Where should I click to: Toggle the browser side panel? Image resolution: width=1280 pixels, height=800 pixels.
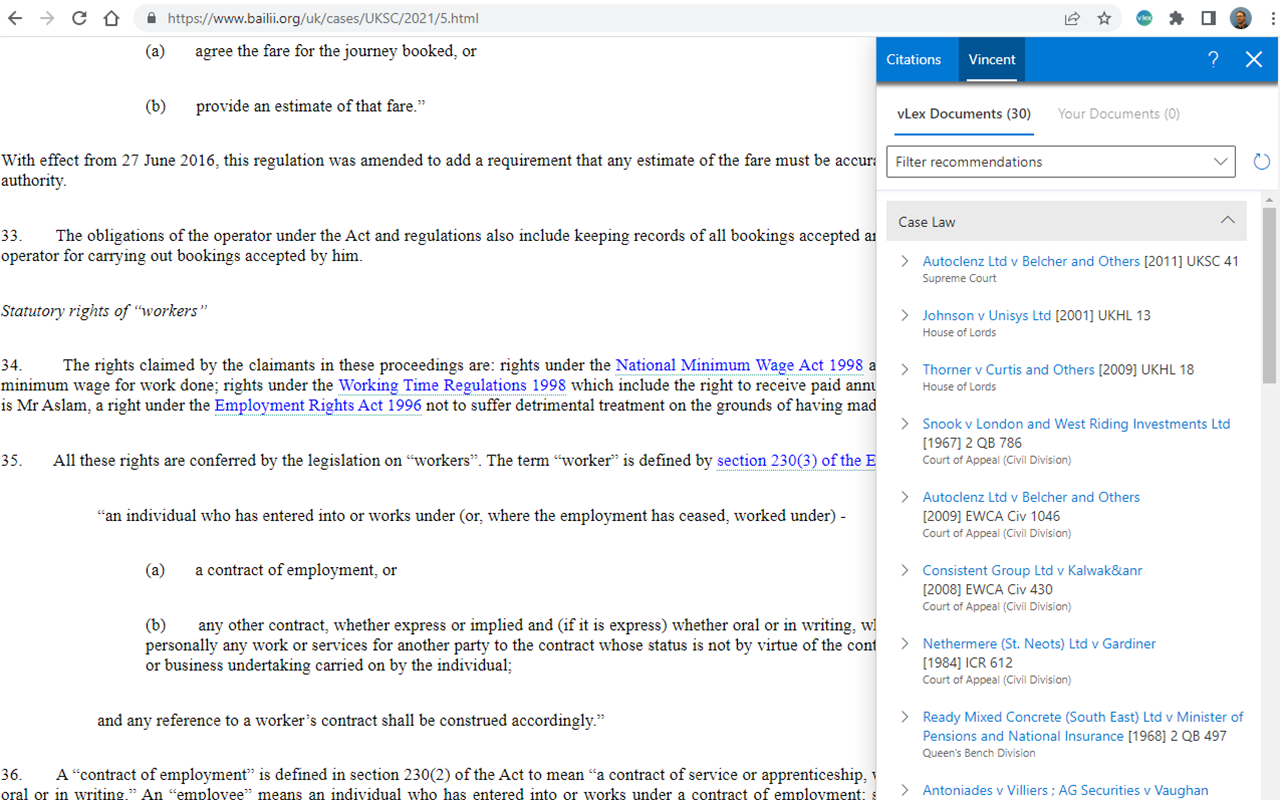[x=1208, y=18]
